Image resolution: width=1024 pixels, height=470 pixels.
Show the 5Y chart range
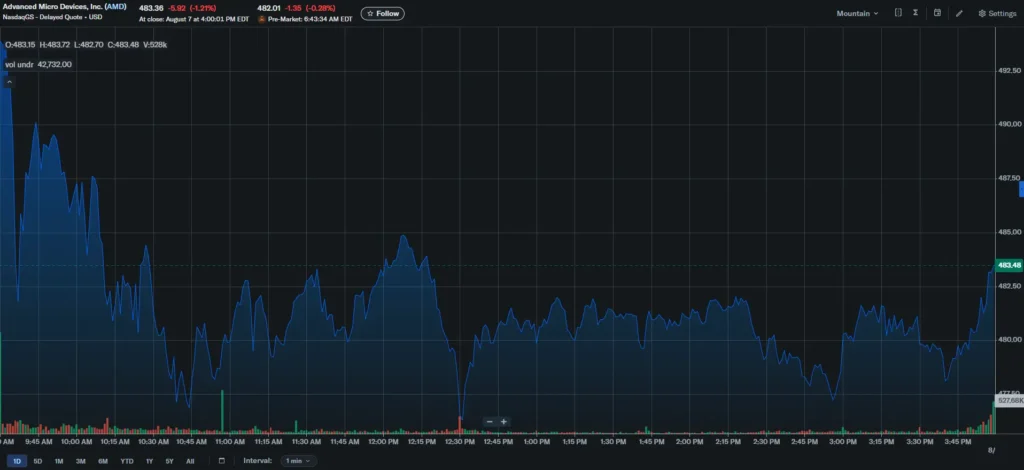[169, 461]
